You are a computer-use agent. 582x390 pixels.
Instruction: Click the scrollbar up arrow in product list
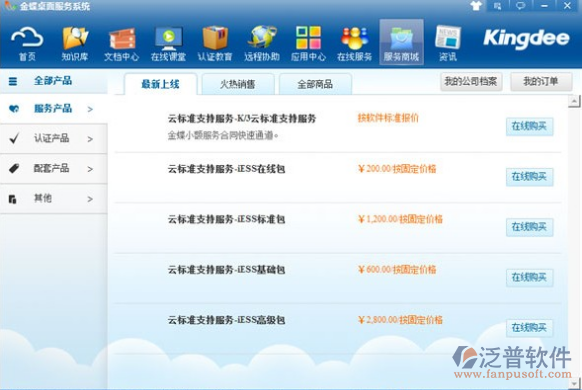point(574,101)
